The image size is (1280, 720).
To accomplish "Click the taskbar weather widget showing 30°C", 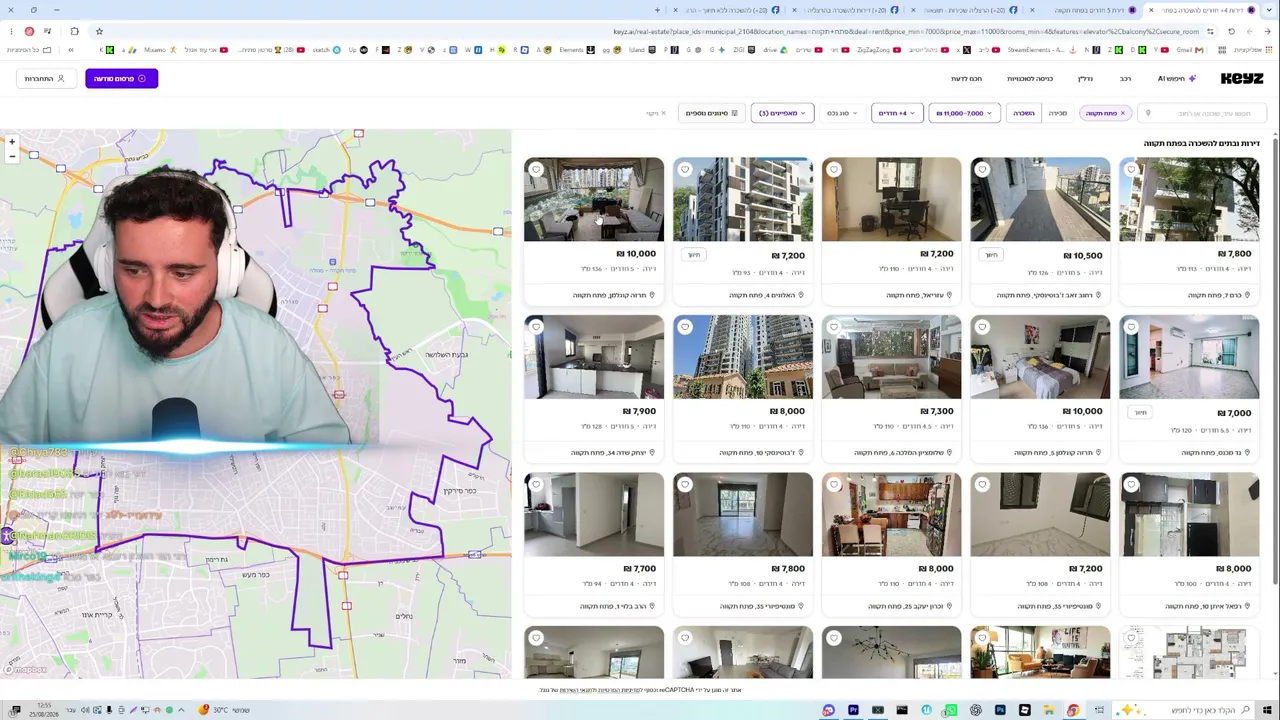I will tap(223, 710).
